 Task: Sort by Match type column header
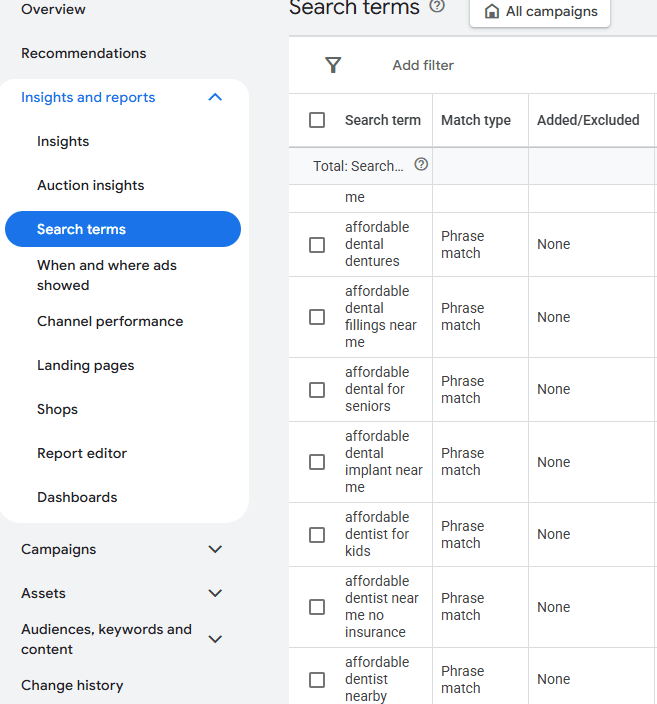tap(476, 120)
